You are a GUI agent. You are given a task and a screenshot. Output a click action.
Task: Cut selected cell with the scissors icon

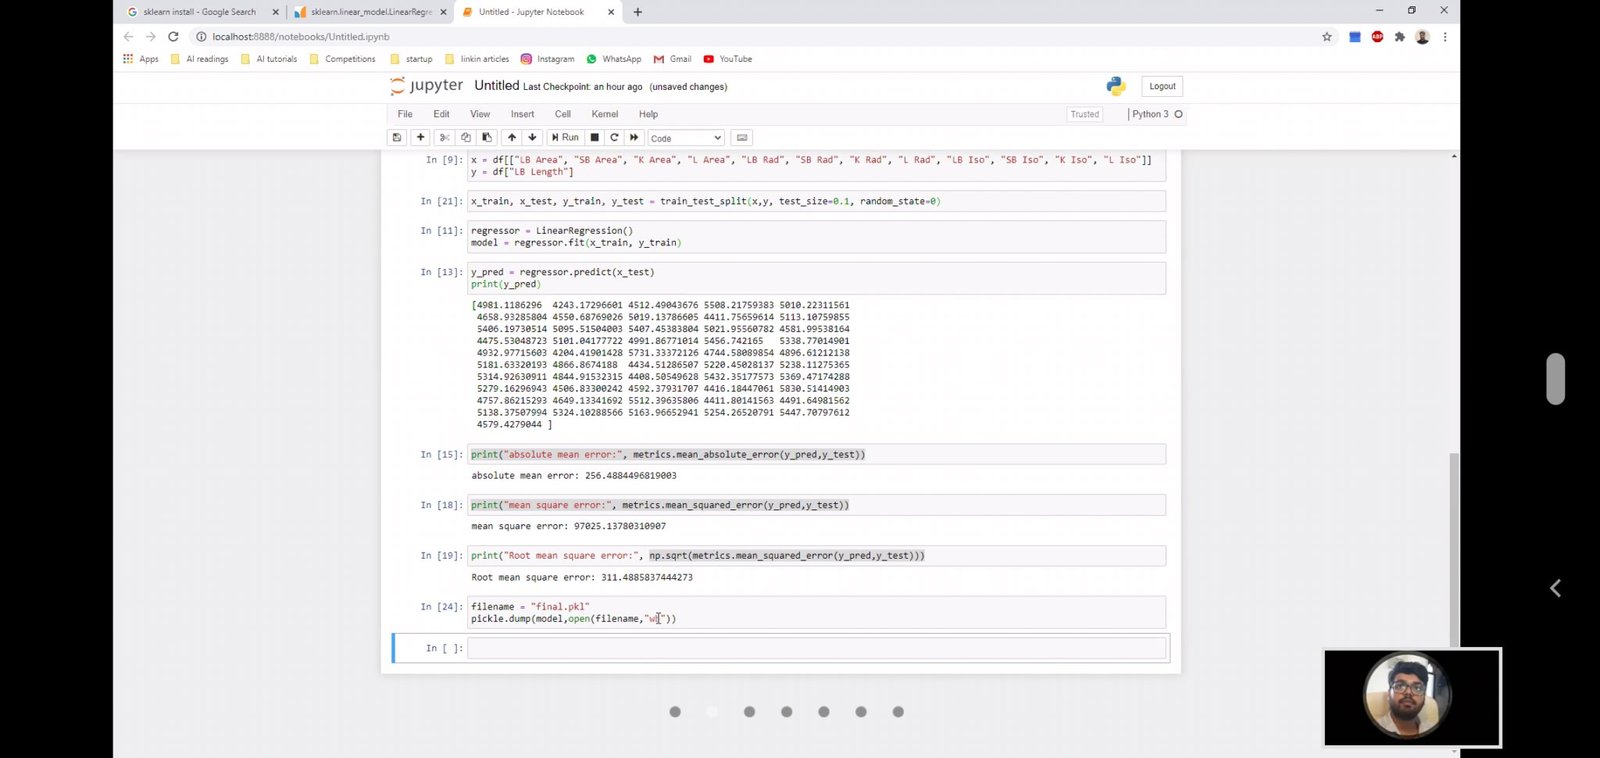tap(445, 138)
